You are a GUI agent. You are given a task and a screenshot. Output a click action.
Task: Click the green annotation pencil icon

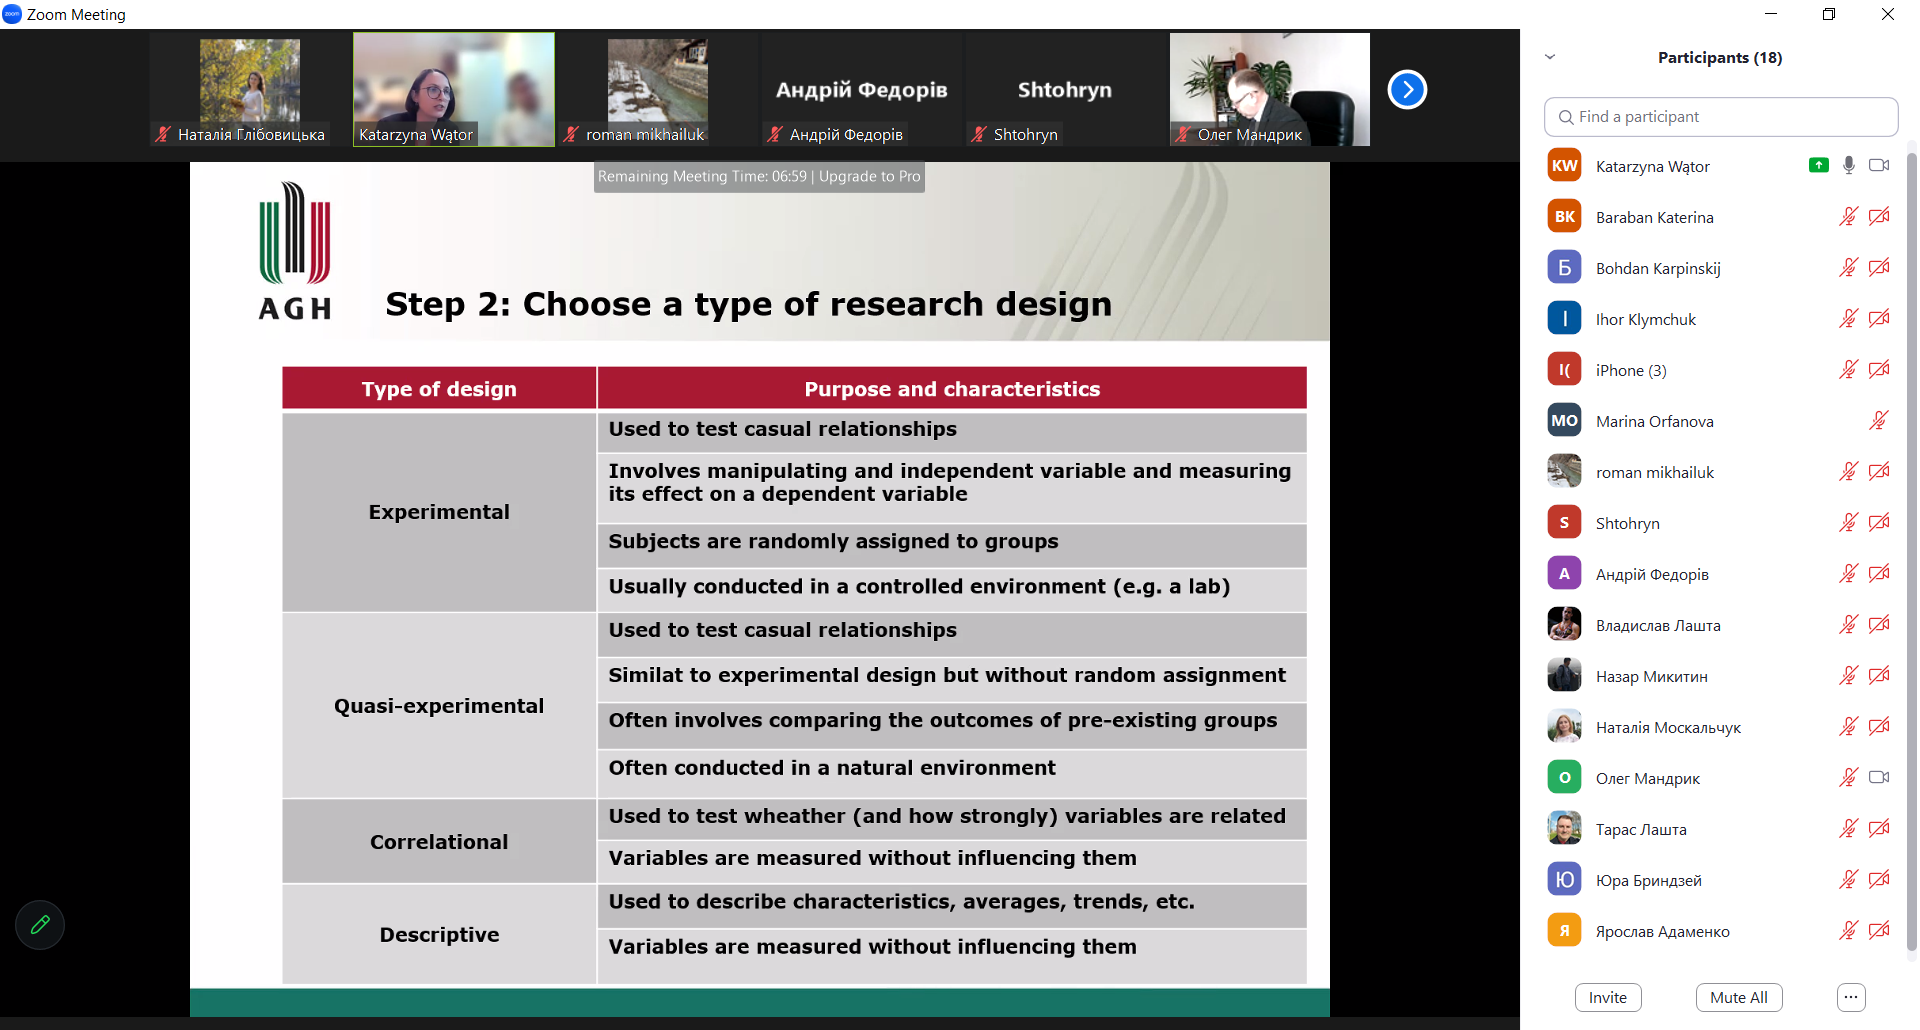pos(40,925)
